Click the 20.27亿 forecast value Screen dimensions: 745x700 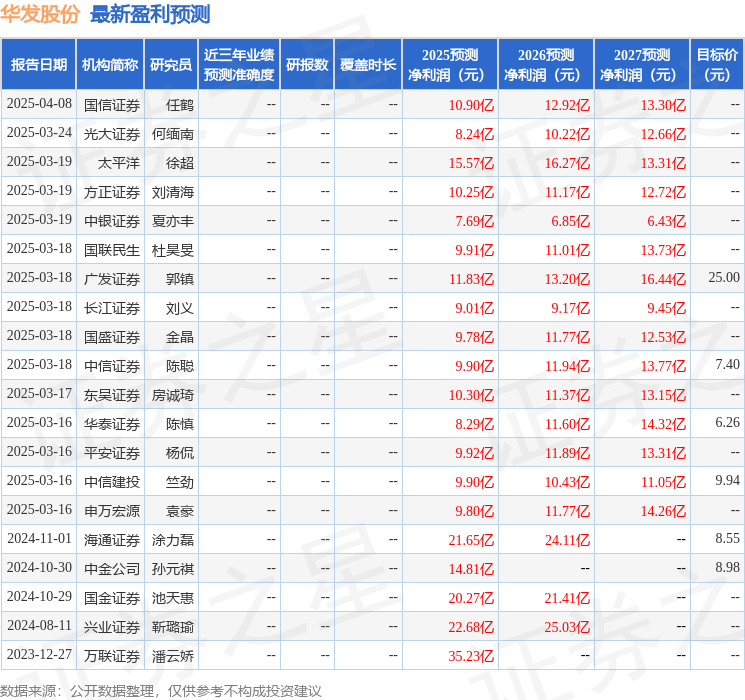click(471, 598)
